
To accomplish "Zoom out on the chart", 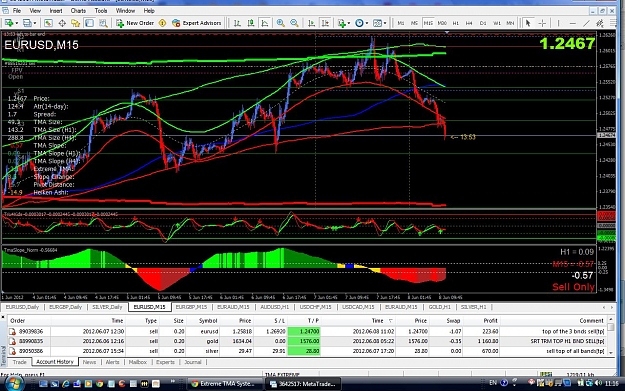I will (x=294, y=23).
